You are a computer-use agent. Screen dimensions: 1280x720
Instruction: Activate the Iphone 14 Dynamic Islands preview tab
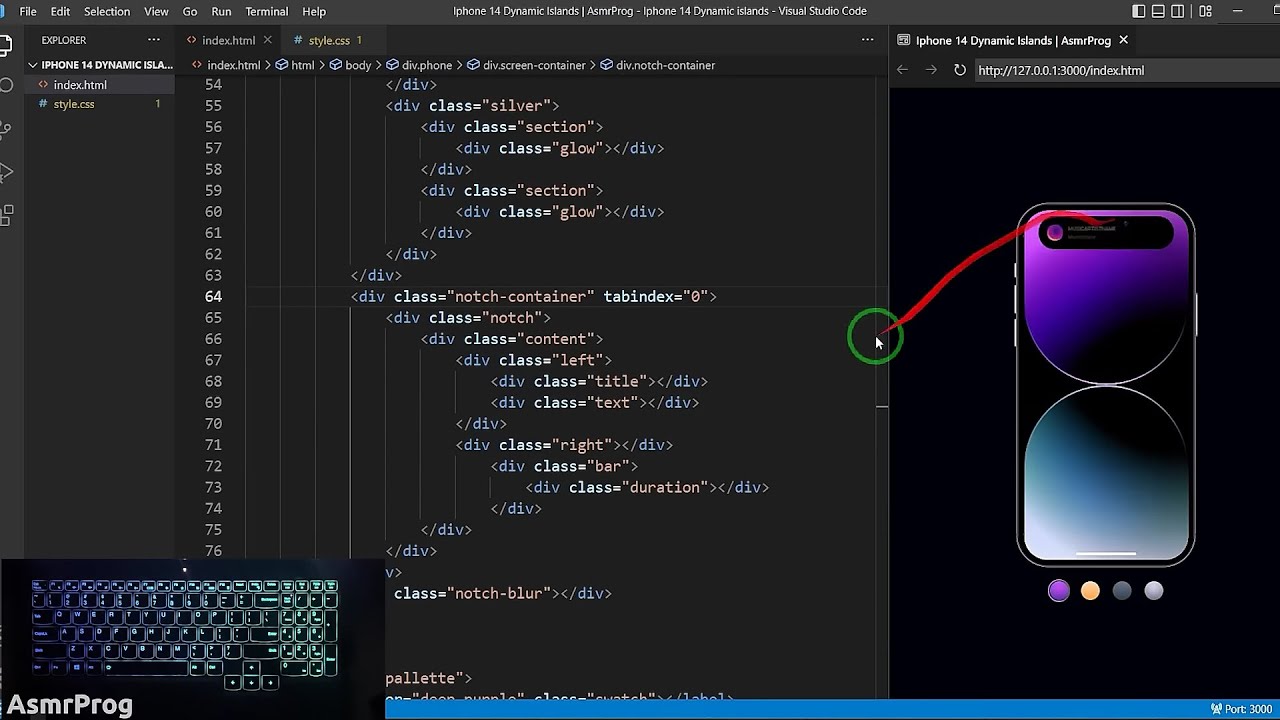[1013, 40]
